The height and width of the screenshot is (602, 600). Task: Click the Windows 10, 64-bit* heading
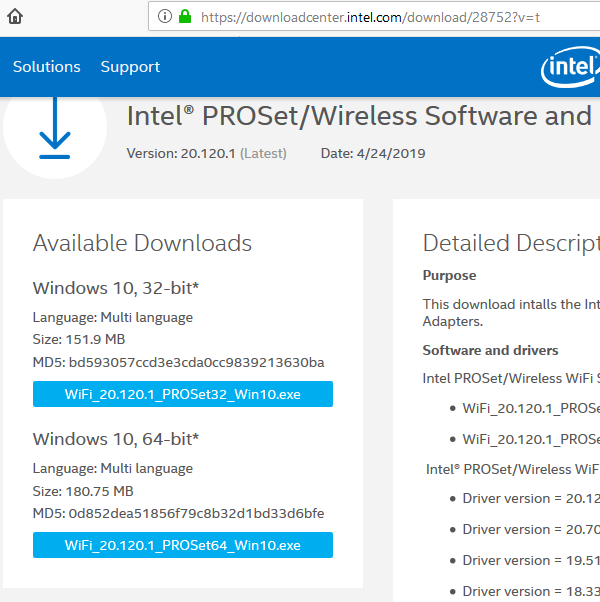[x=116, y=439]
